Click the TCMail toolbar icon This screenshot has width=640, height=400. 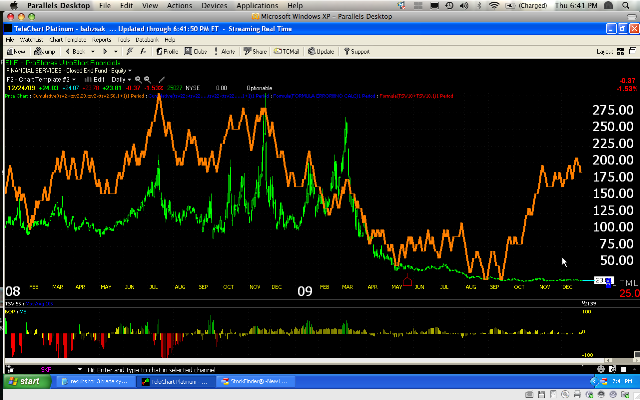click(287, 51)
